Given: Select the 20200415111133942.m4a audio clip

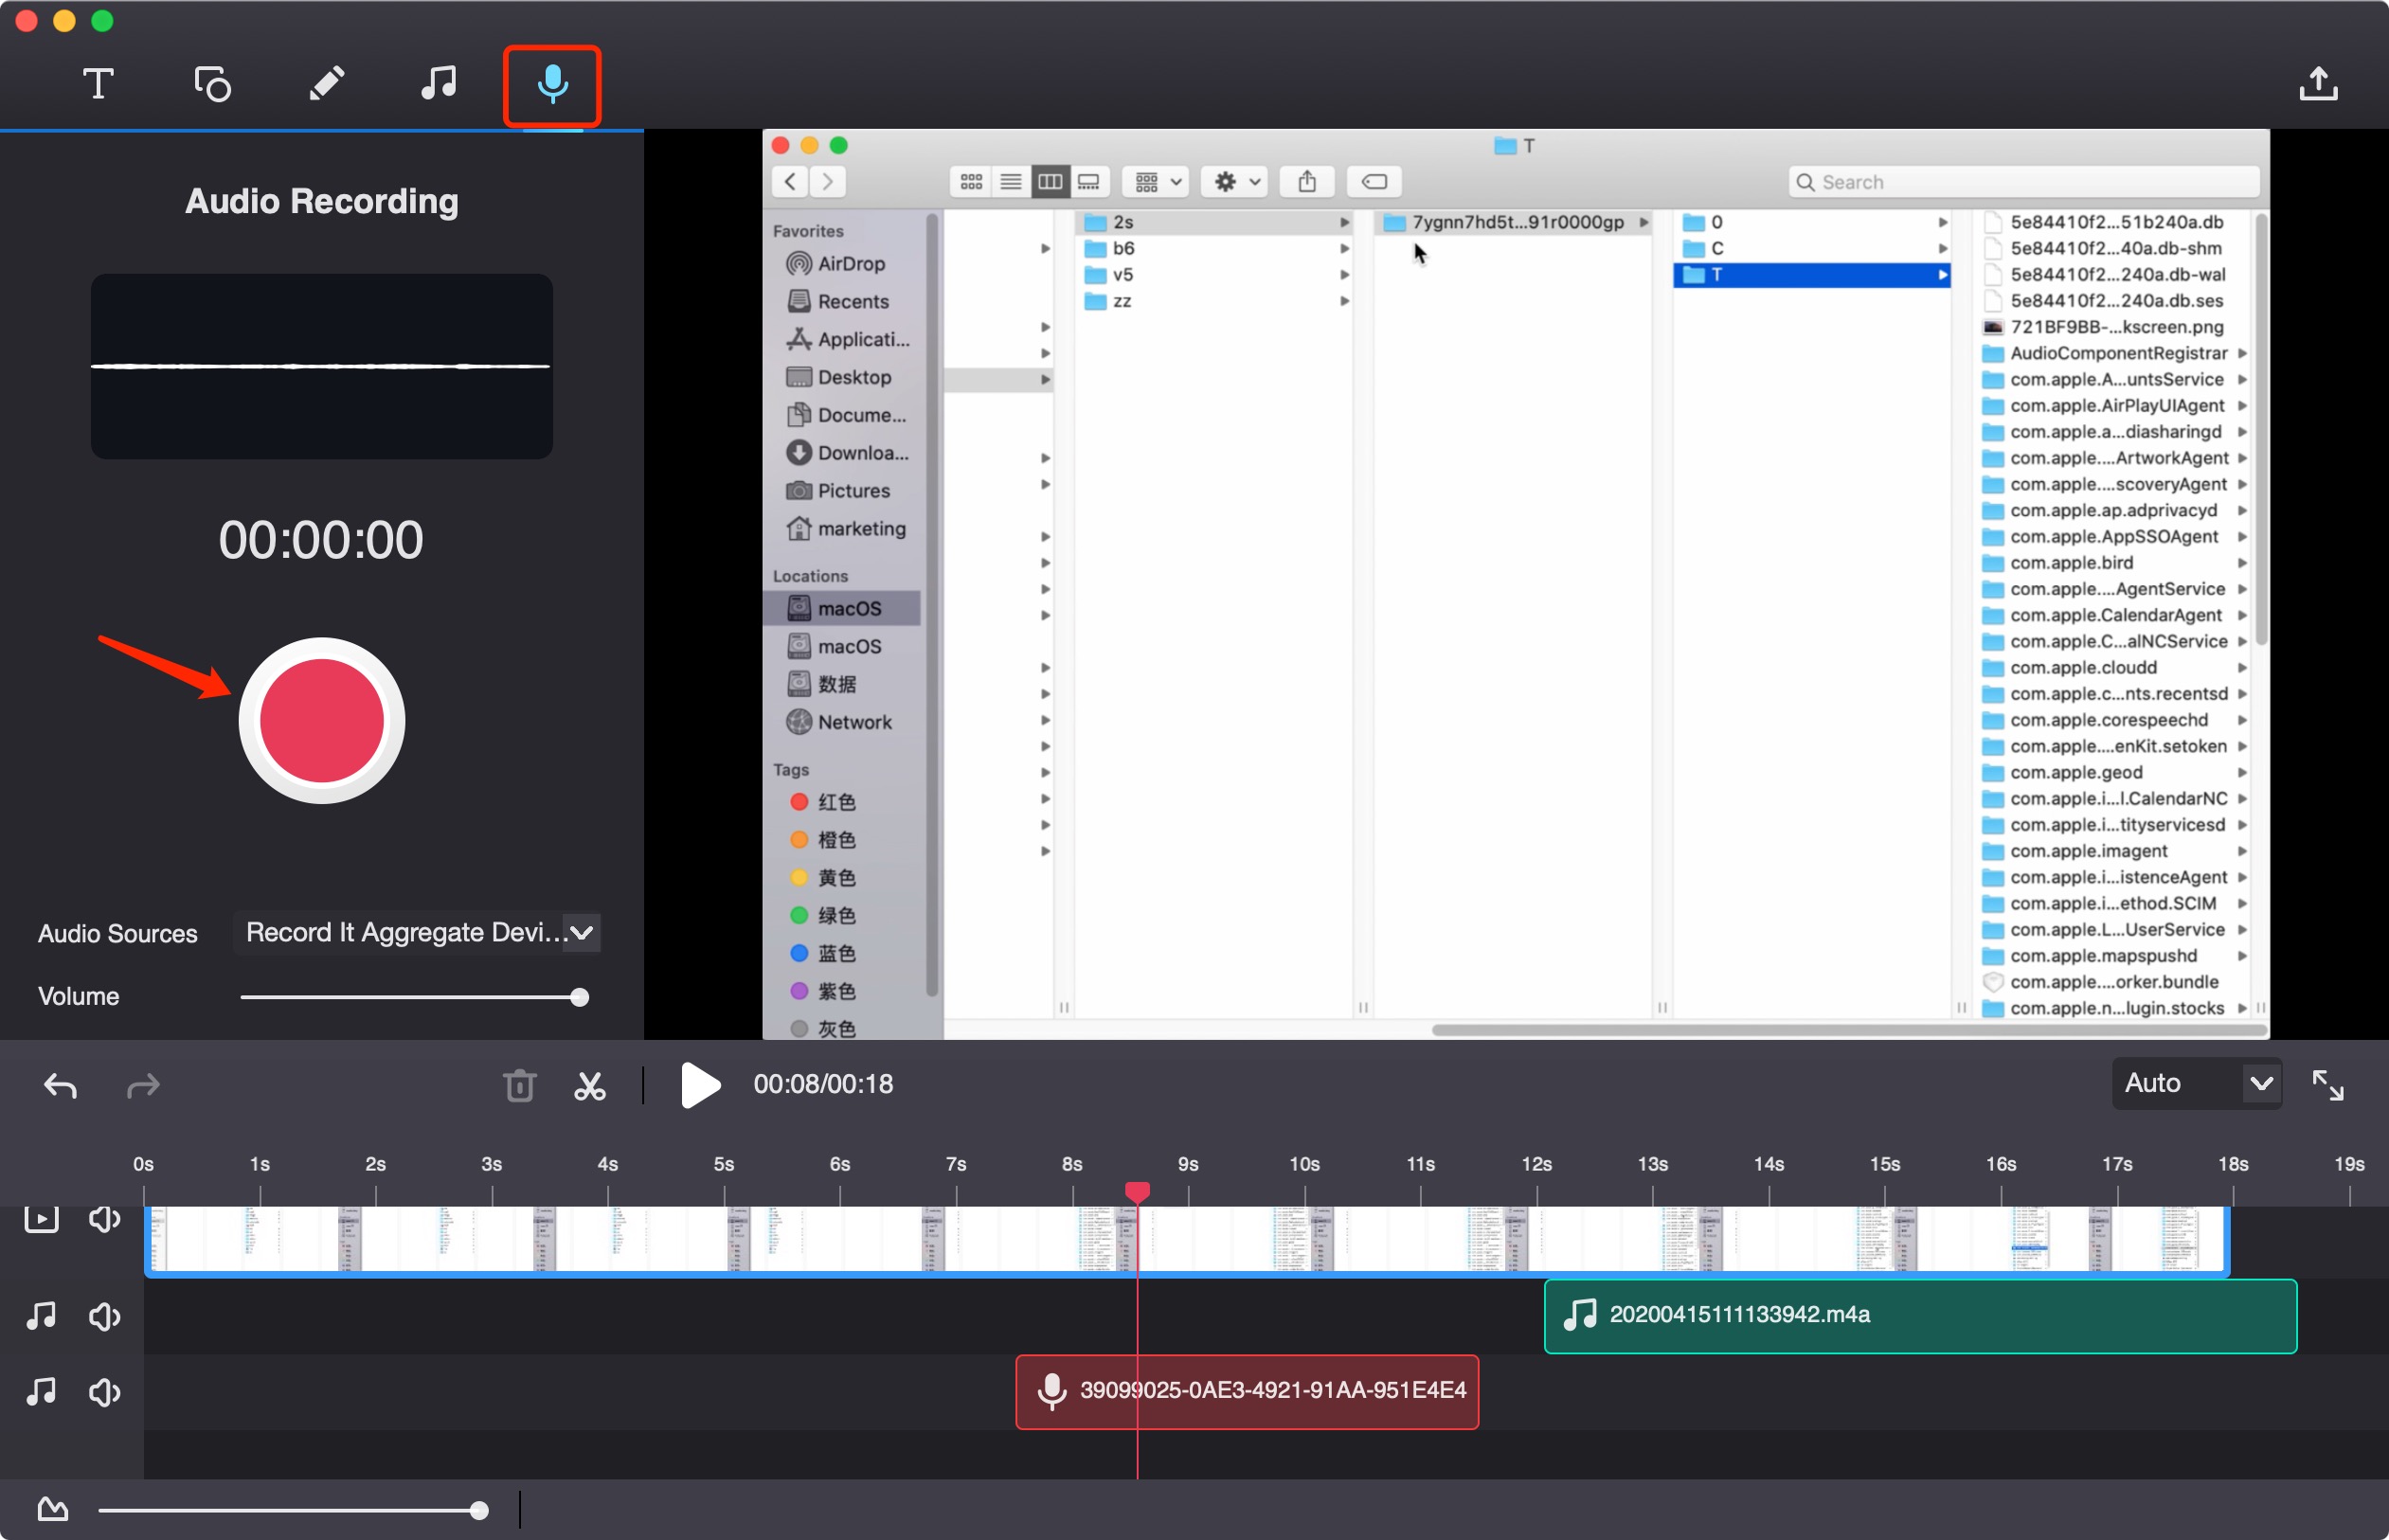Looking at the screenshot, I should 1920,1316.
